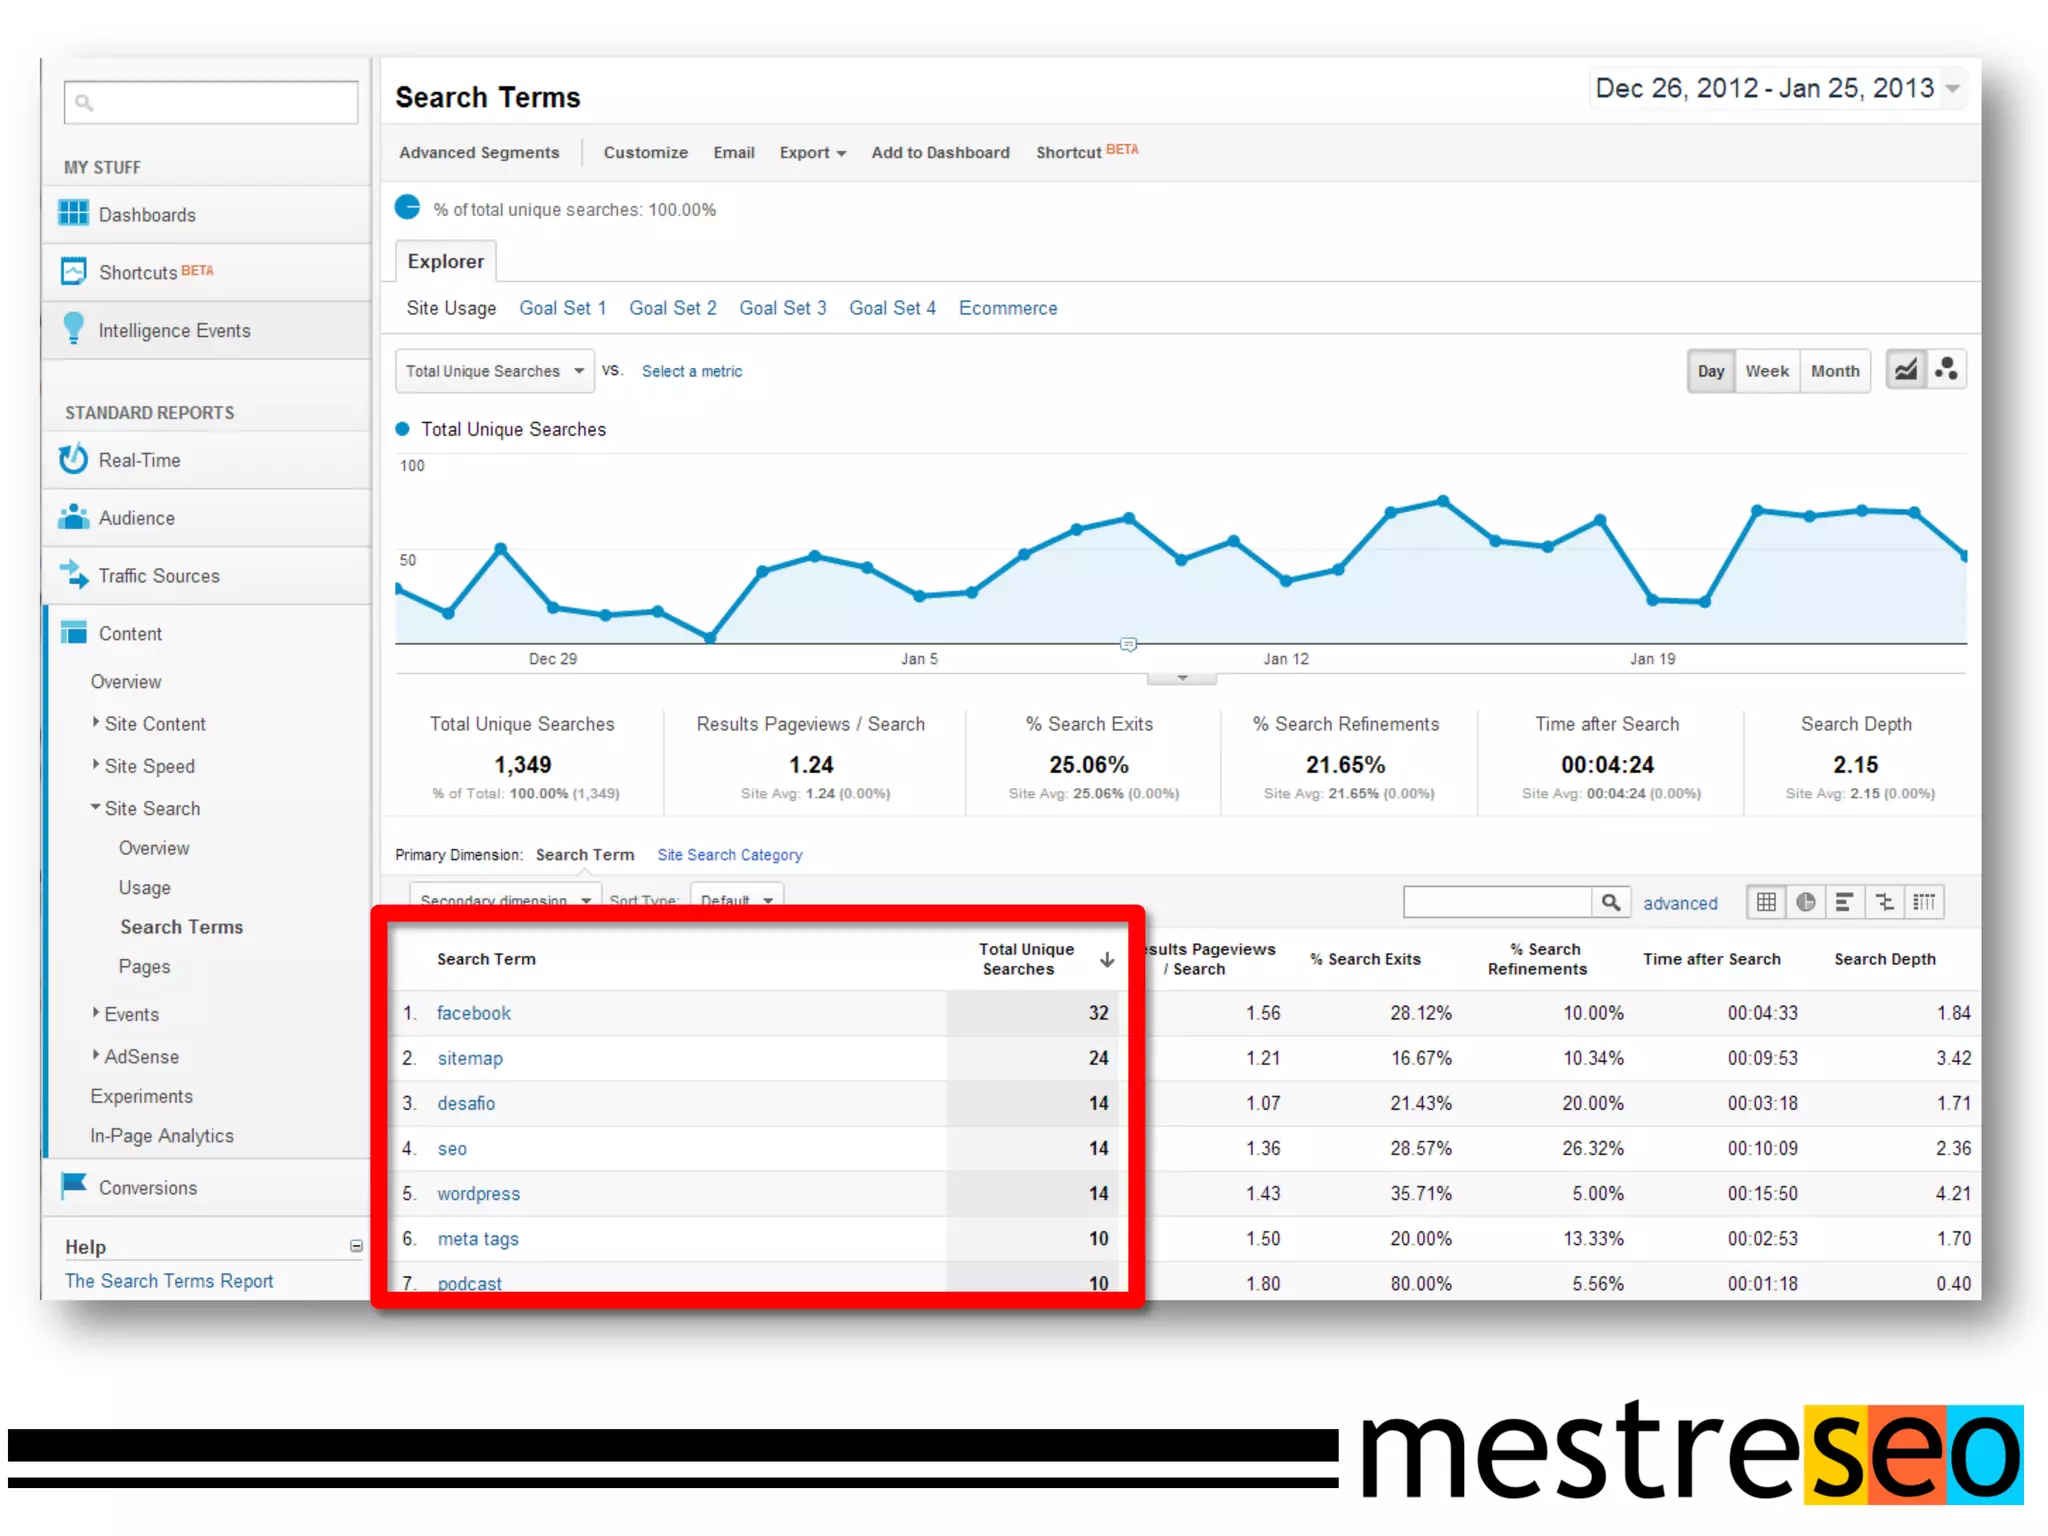
Task: Set graph interval to Week
Action: pos(1767,371)
